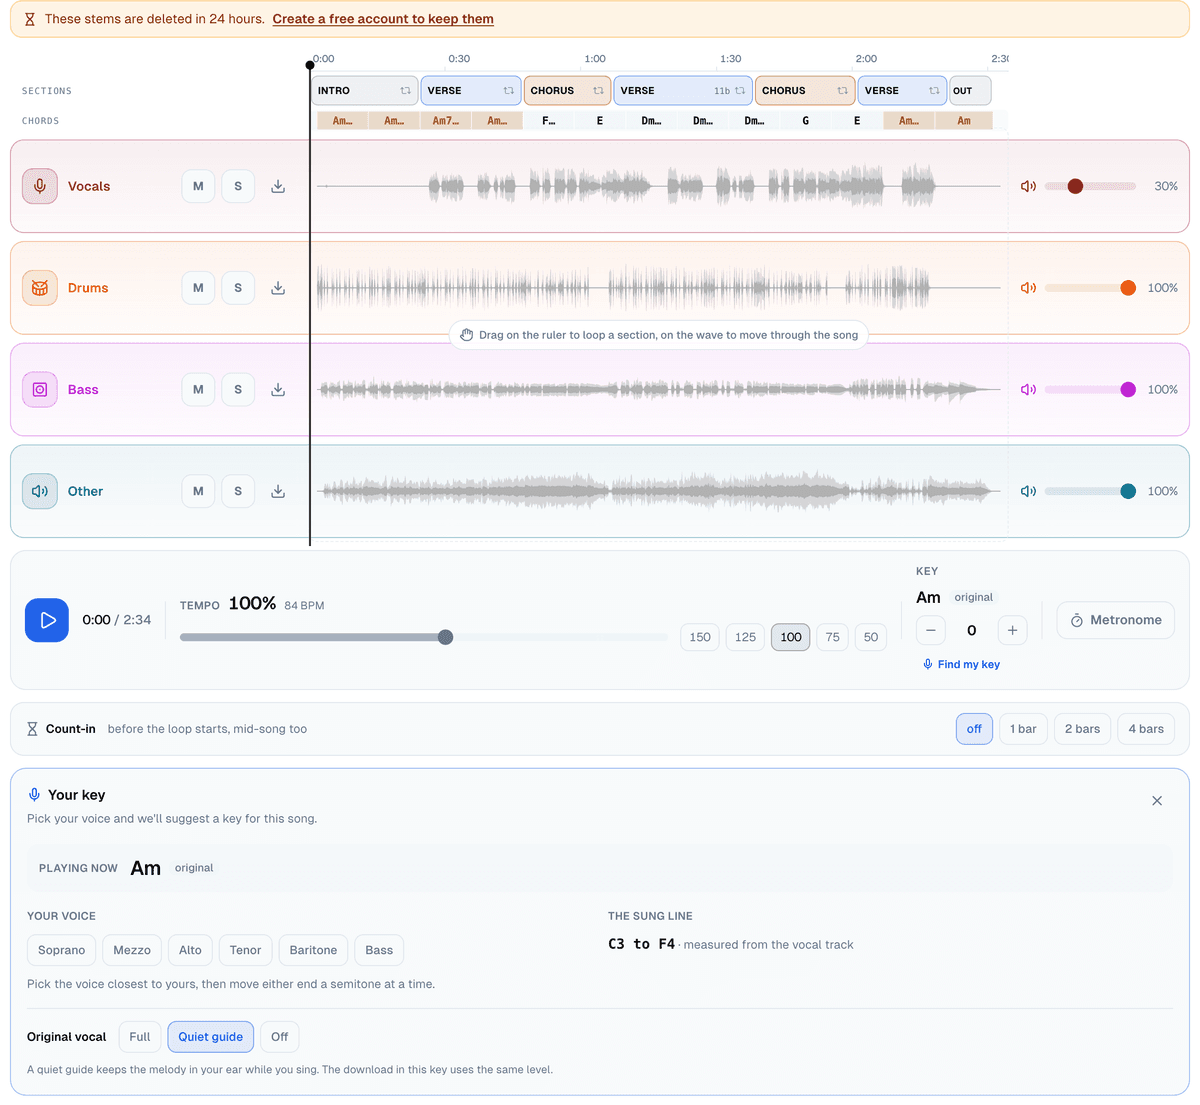This screenshot has height=1105, width=1200.
Task: Lower key with minus button
Action: tap(931, 630)
